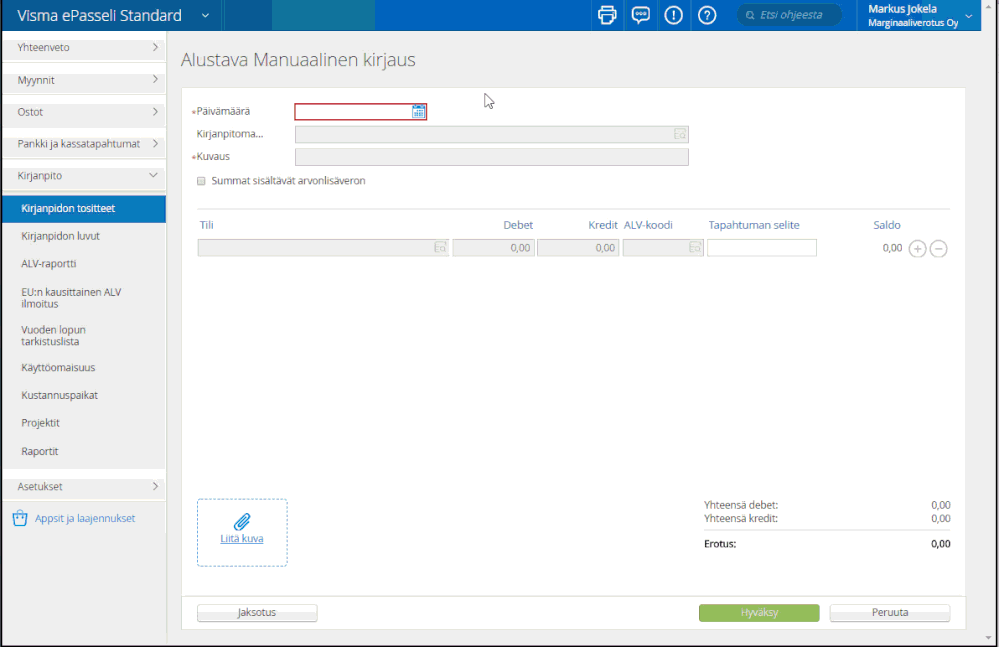Screen dimensions: 999x647
Task: Expand the Yhteenveto menu section
Action: [x=83, y=48]
